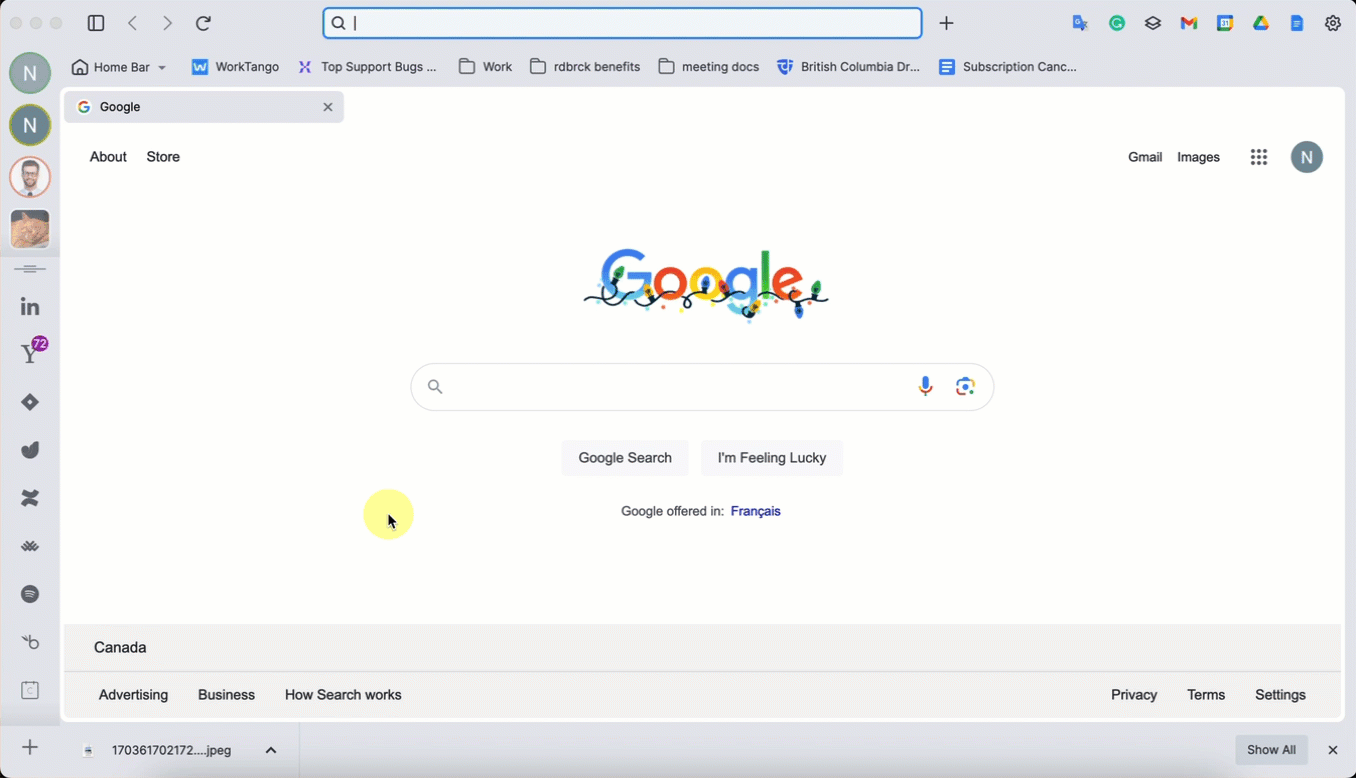
Task: Open the Confluence app in sidebar
Action: (30, 498)
